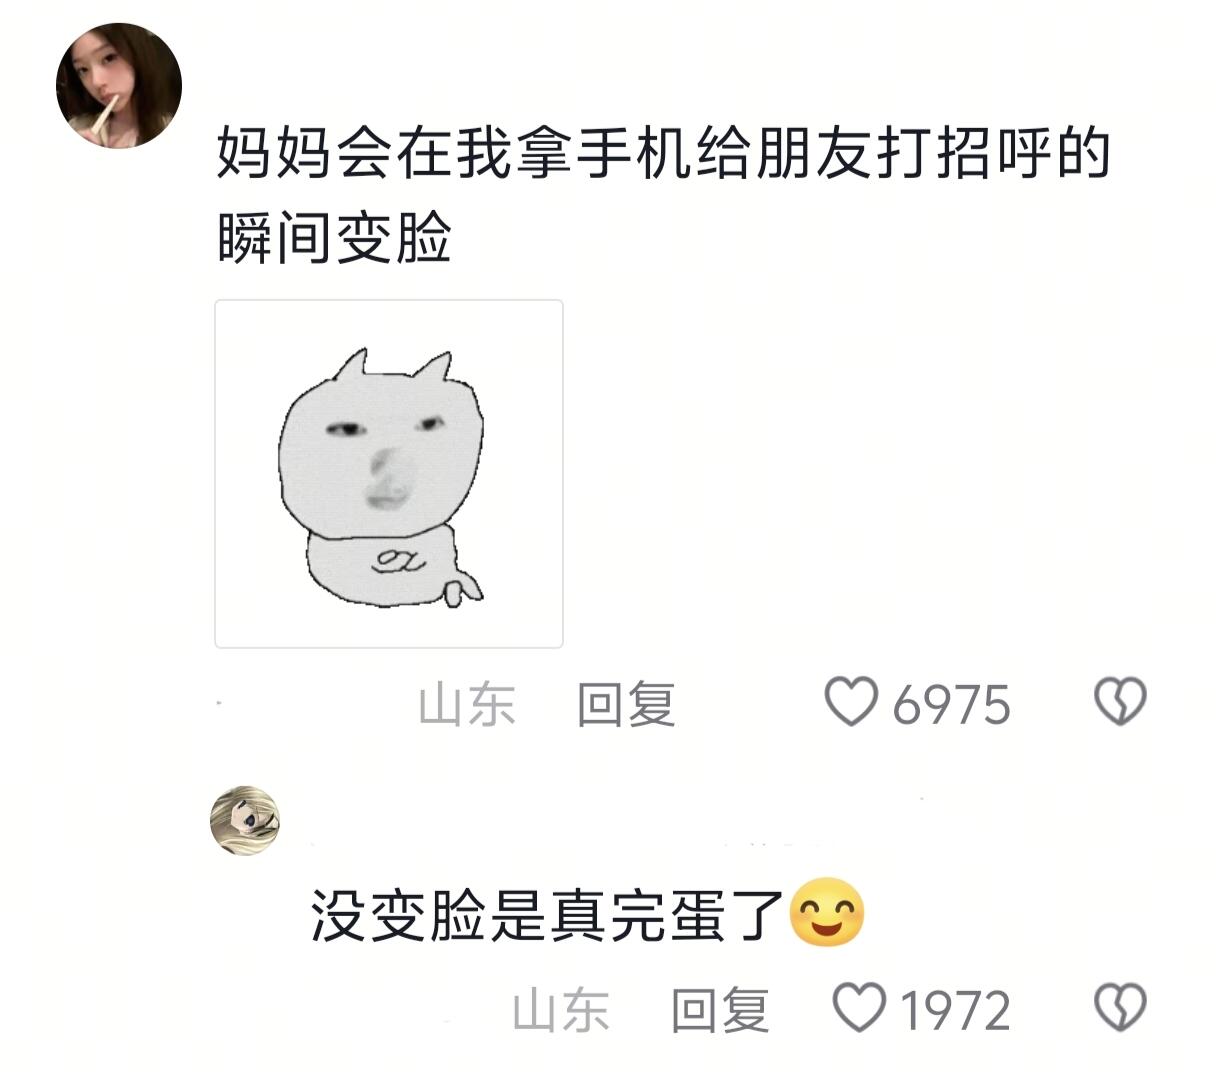Tap the 6975 like count
This screenshot has height=1072, width=1216.
click(951, 705)
